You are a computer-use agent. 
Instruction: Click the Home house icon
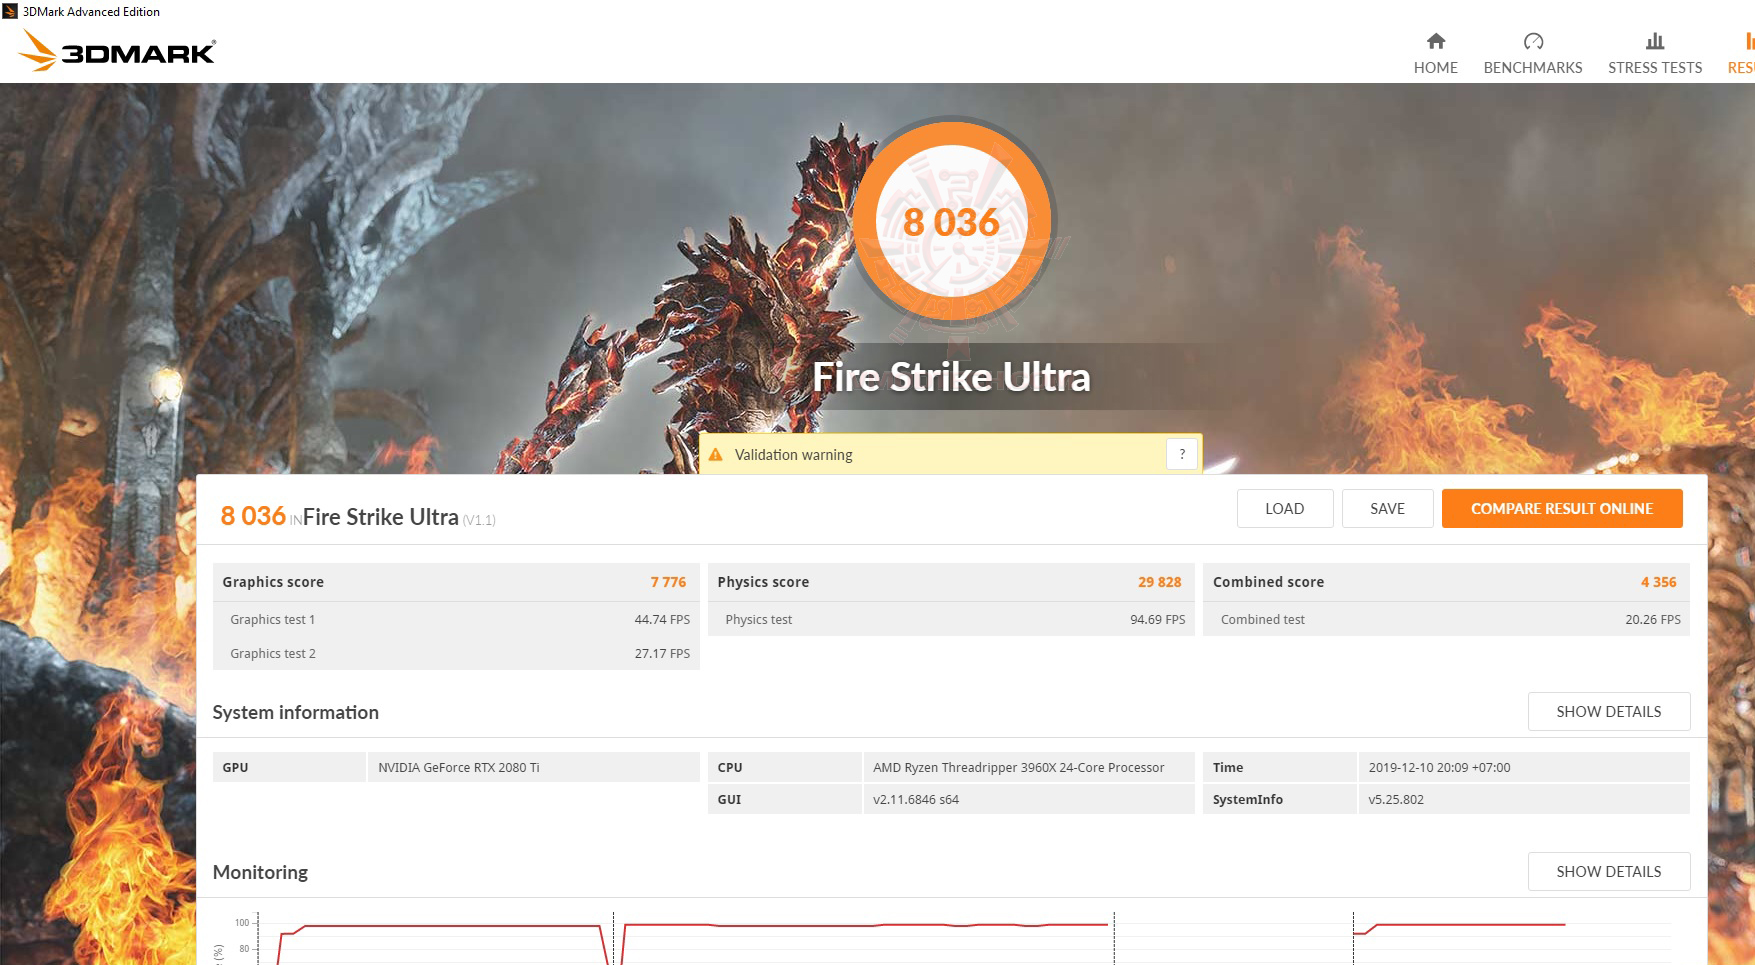pyautogui.click(x=1435, y=43)
